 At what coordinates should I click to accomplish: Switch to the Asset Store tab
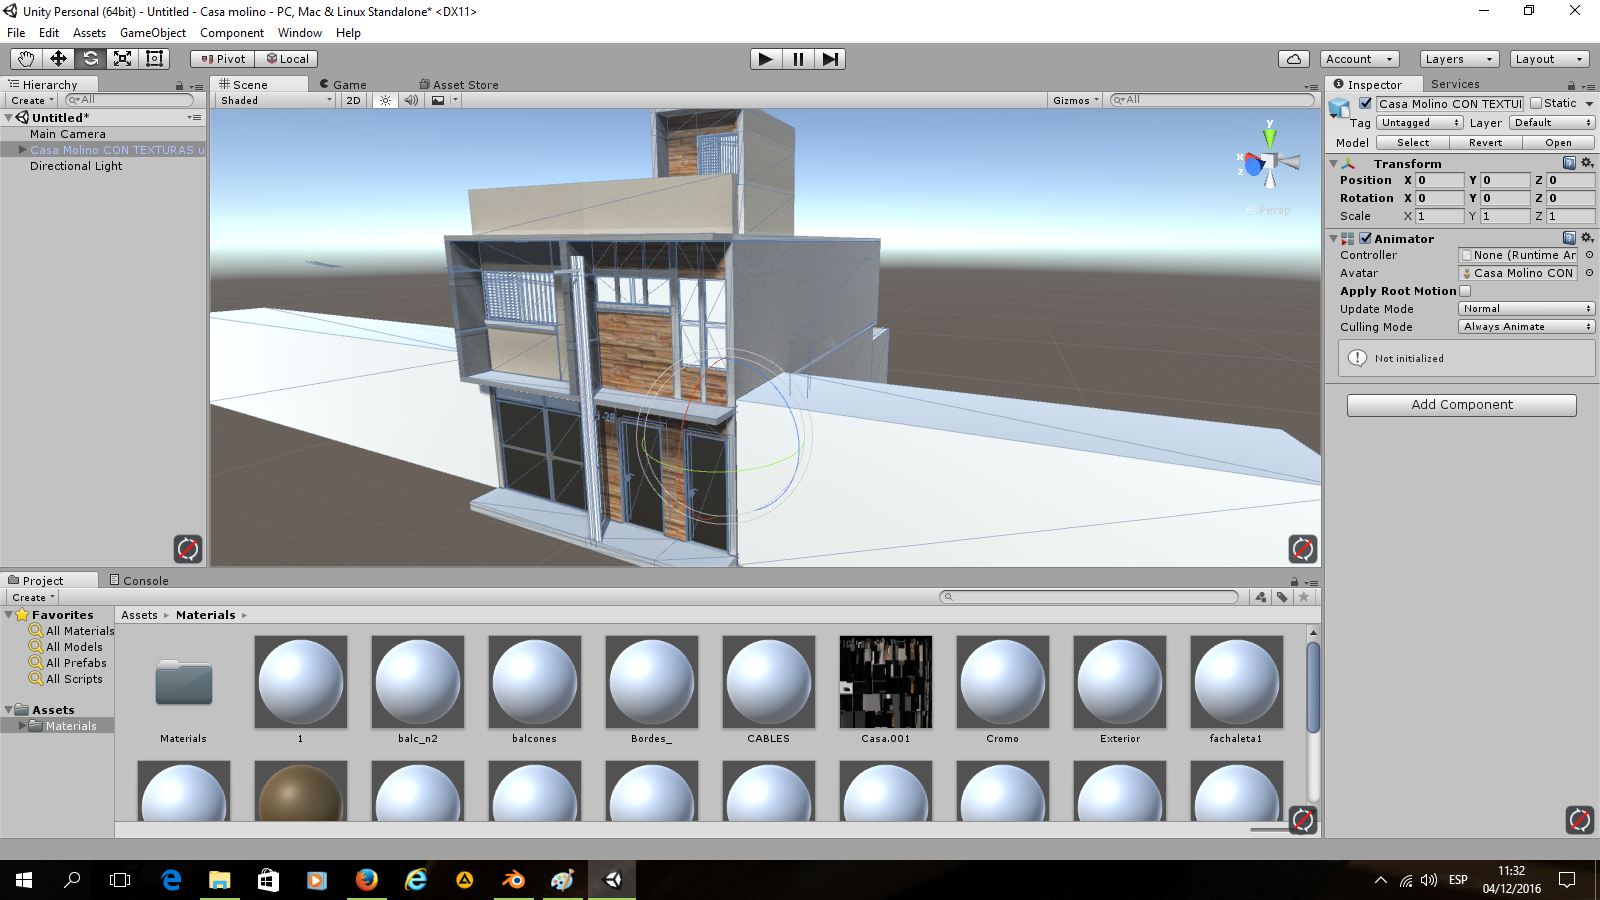pyautogui.click(x=459, y=85)
